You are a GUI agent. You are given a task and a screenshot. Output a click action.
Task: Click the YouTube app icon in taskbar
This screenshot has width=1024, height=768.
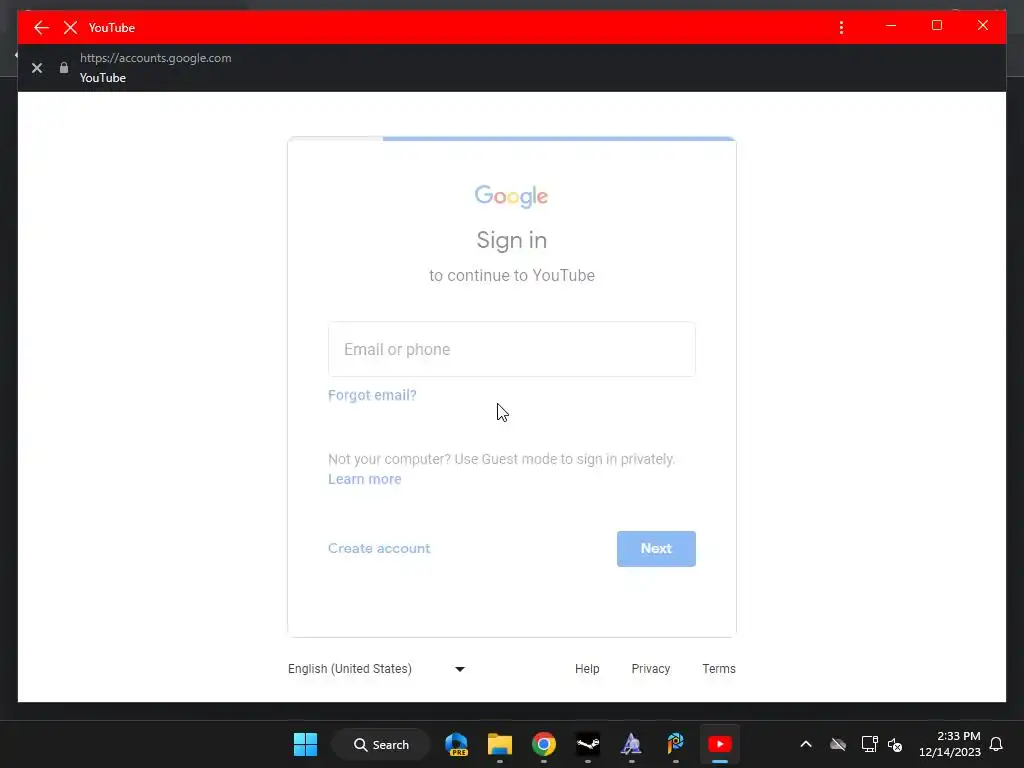tap(720, 744)
